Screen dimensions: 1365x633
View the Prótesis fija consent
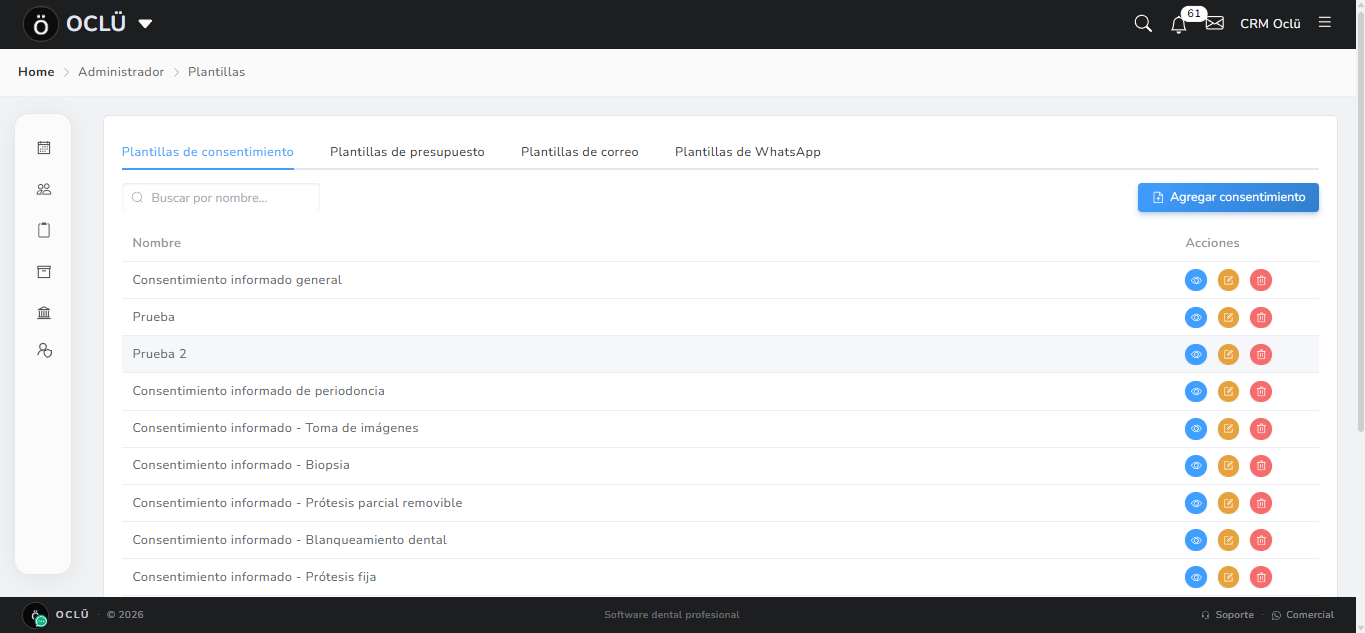click(x=1196, y=577)
